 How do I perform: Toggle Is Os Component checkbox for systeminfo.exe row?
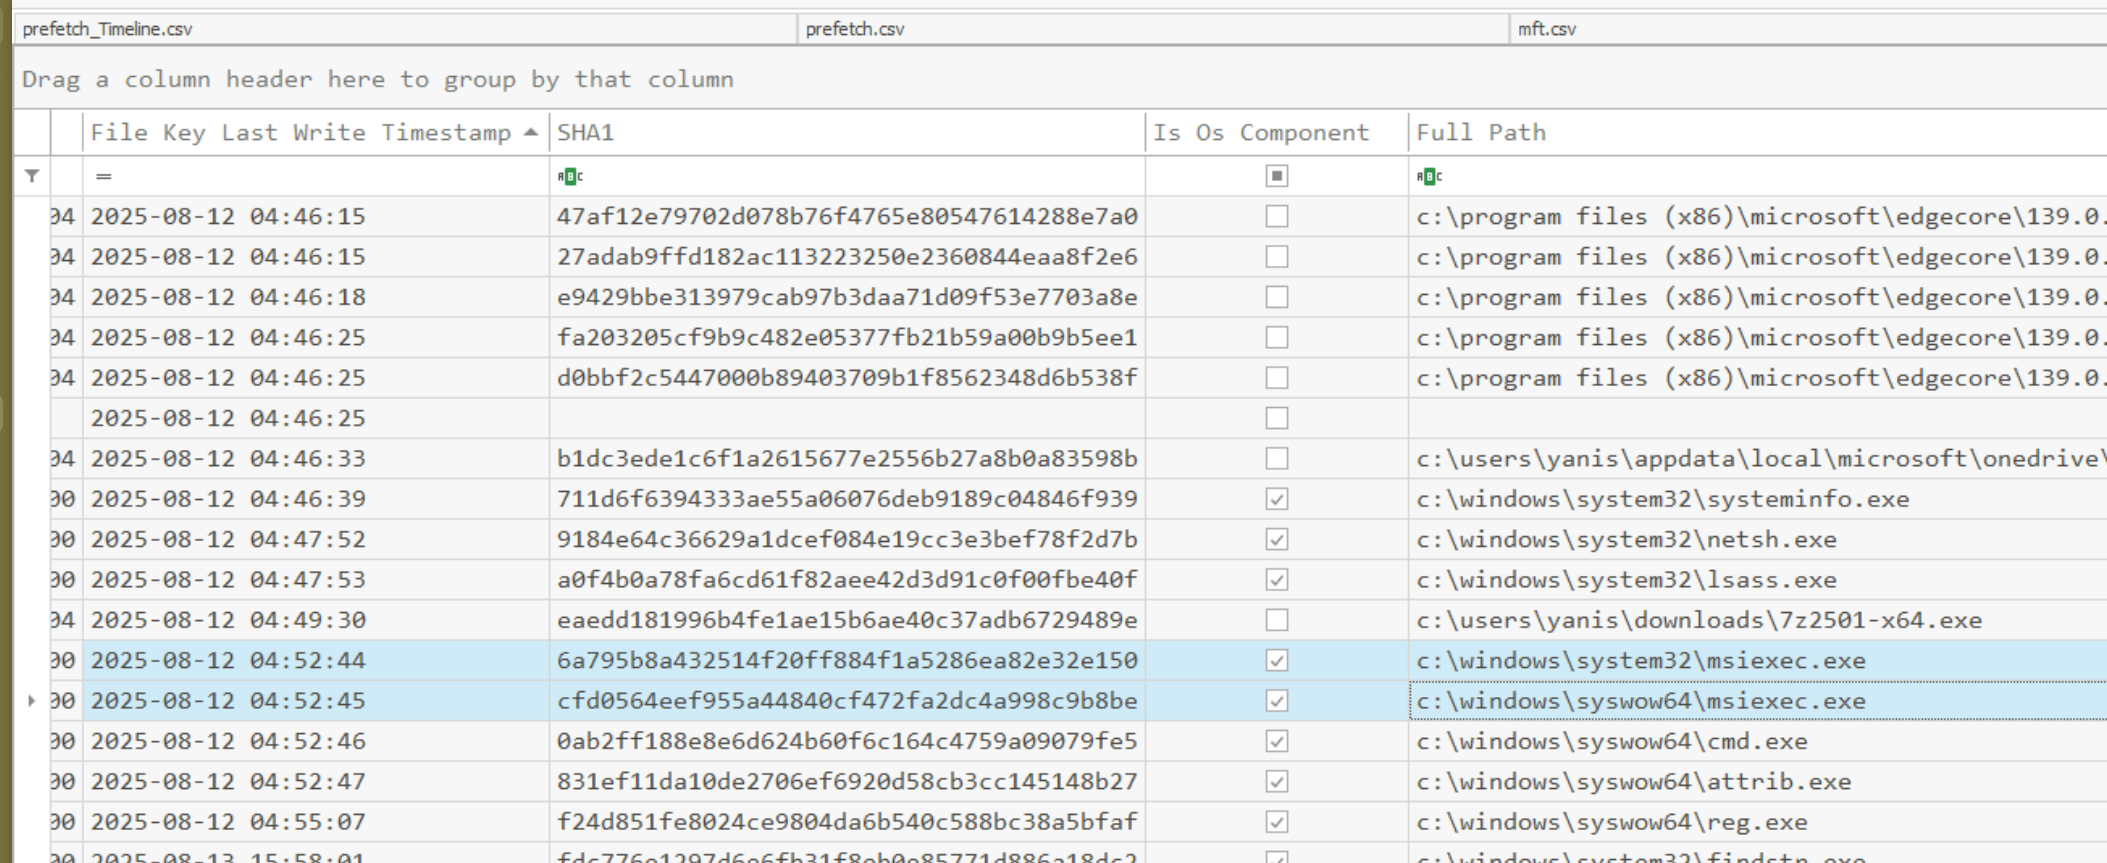point(1277,499)
